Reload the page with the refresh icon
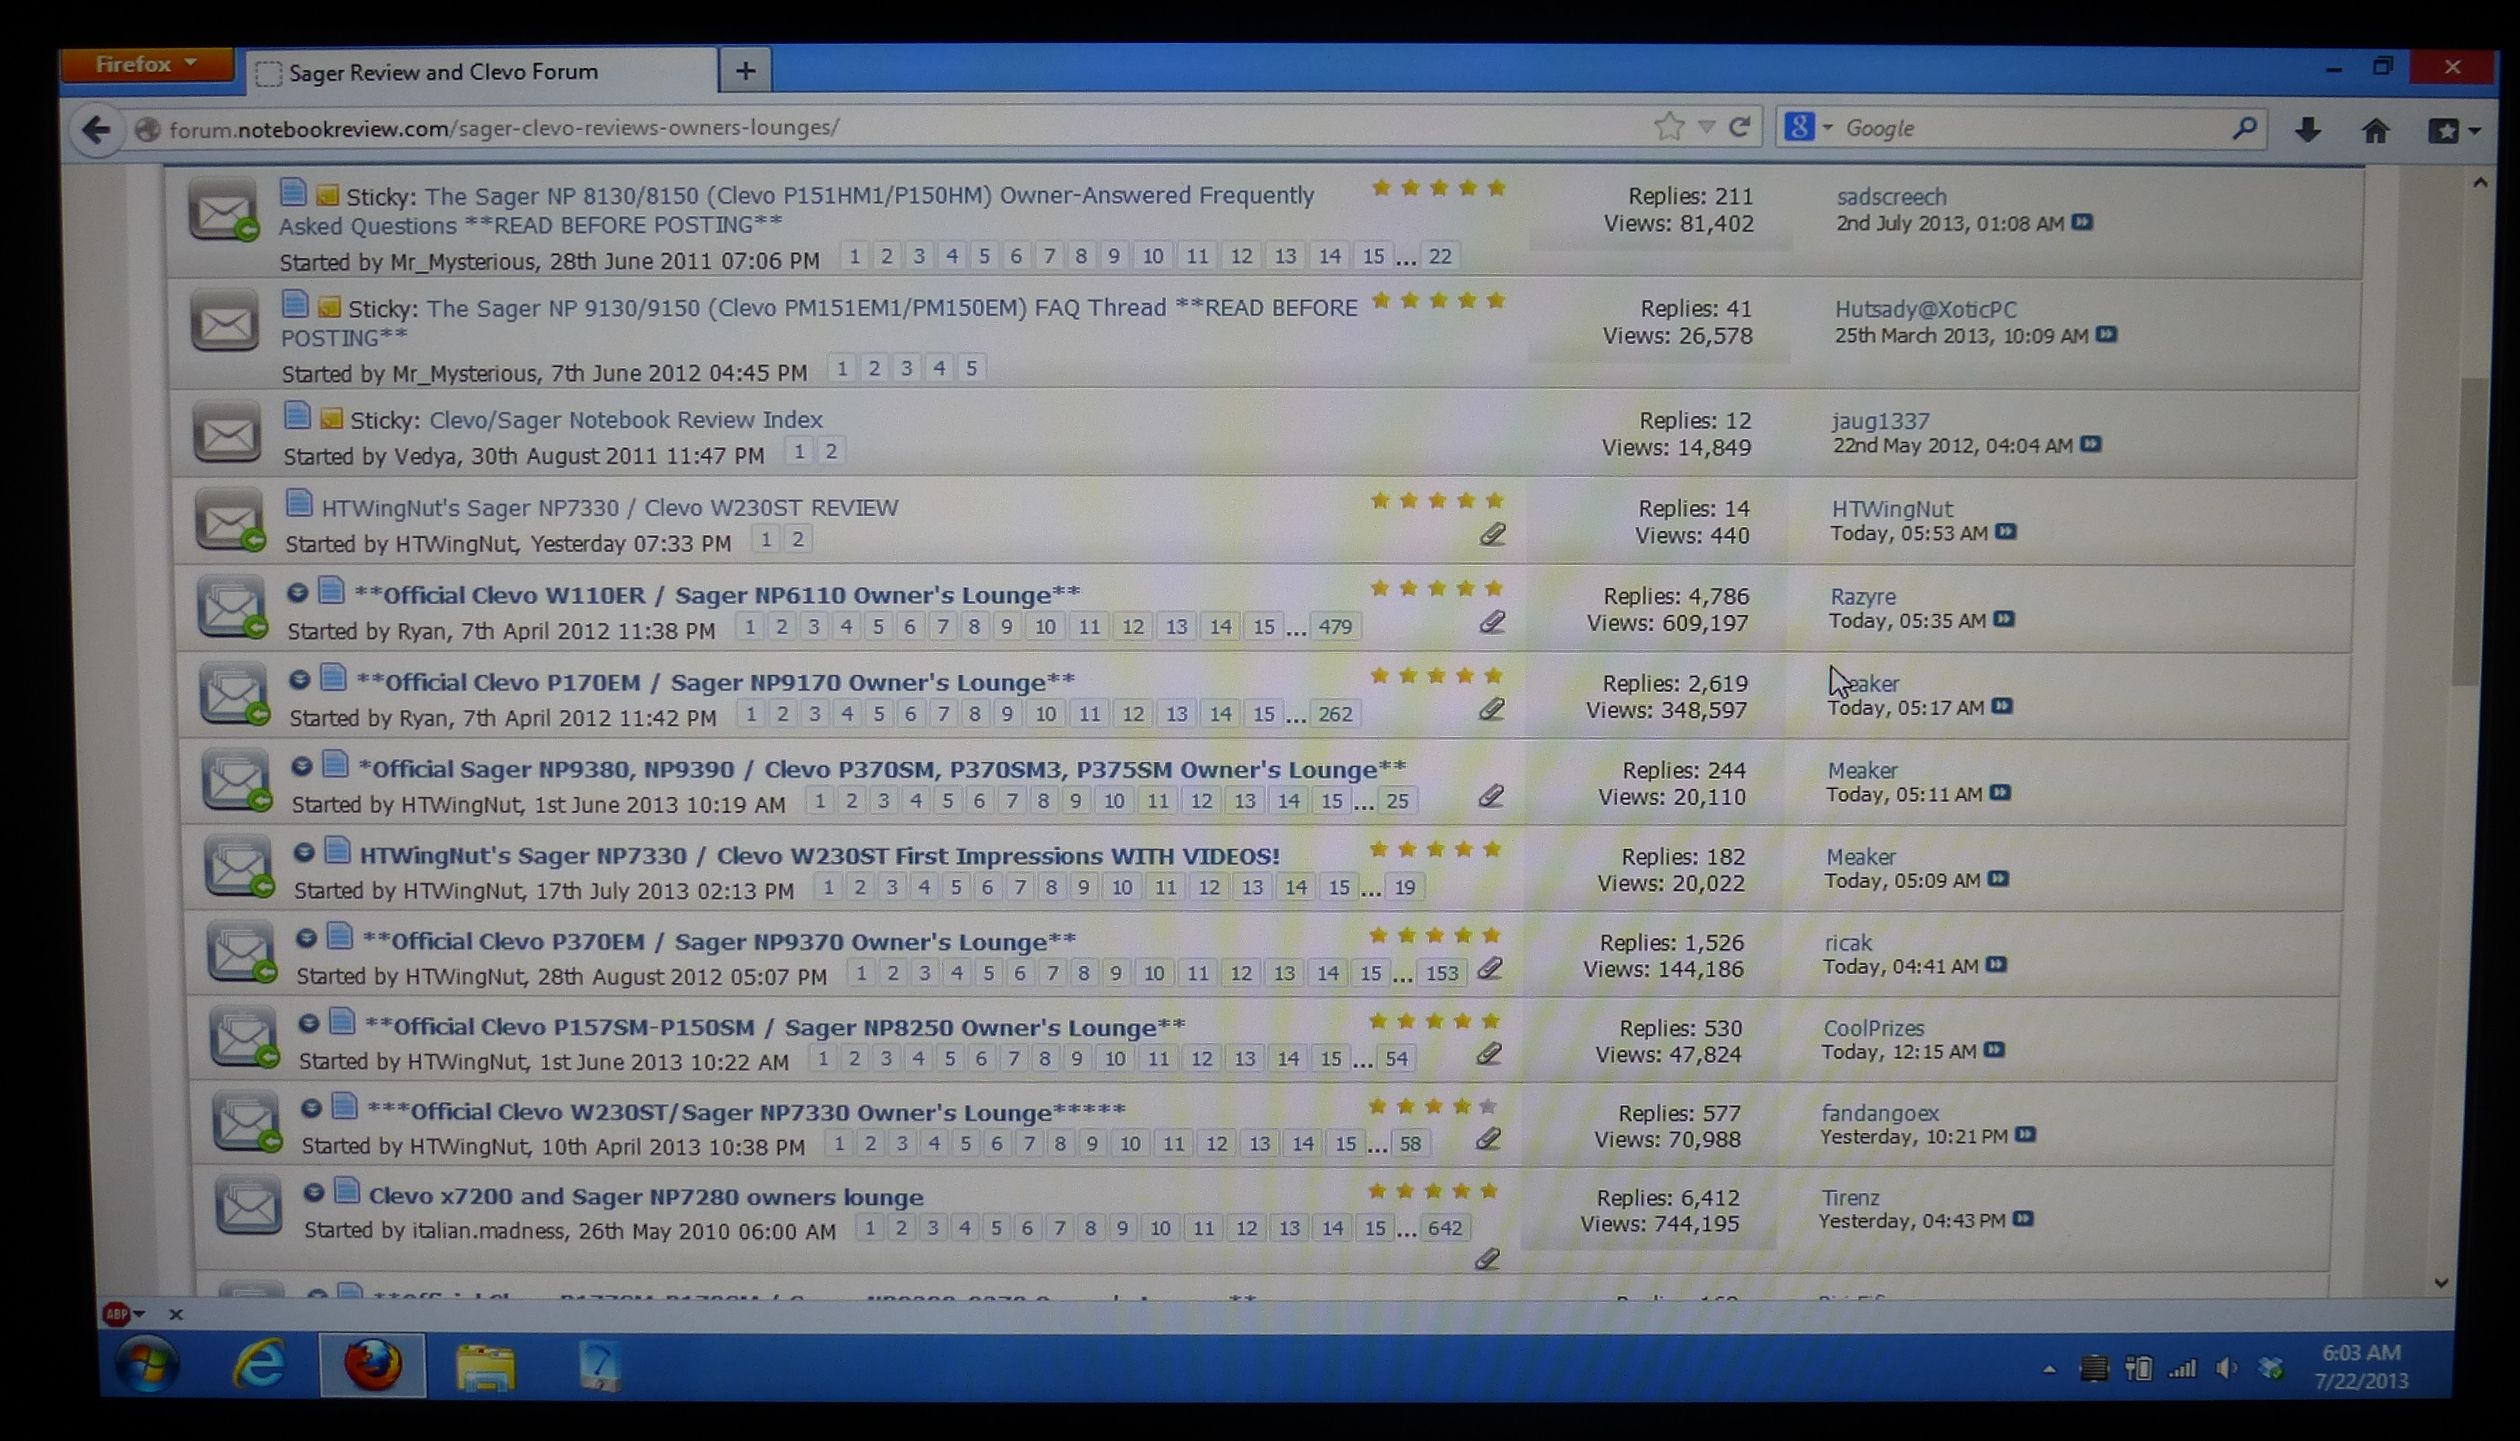The image size is (2520, 1441). click(x=1740, y=127)
